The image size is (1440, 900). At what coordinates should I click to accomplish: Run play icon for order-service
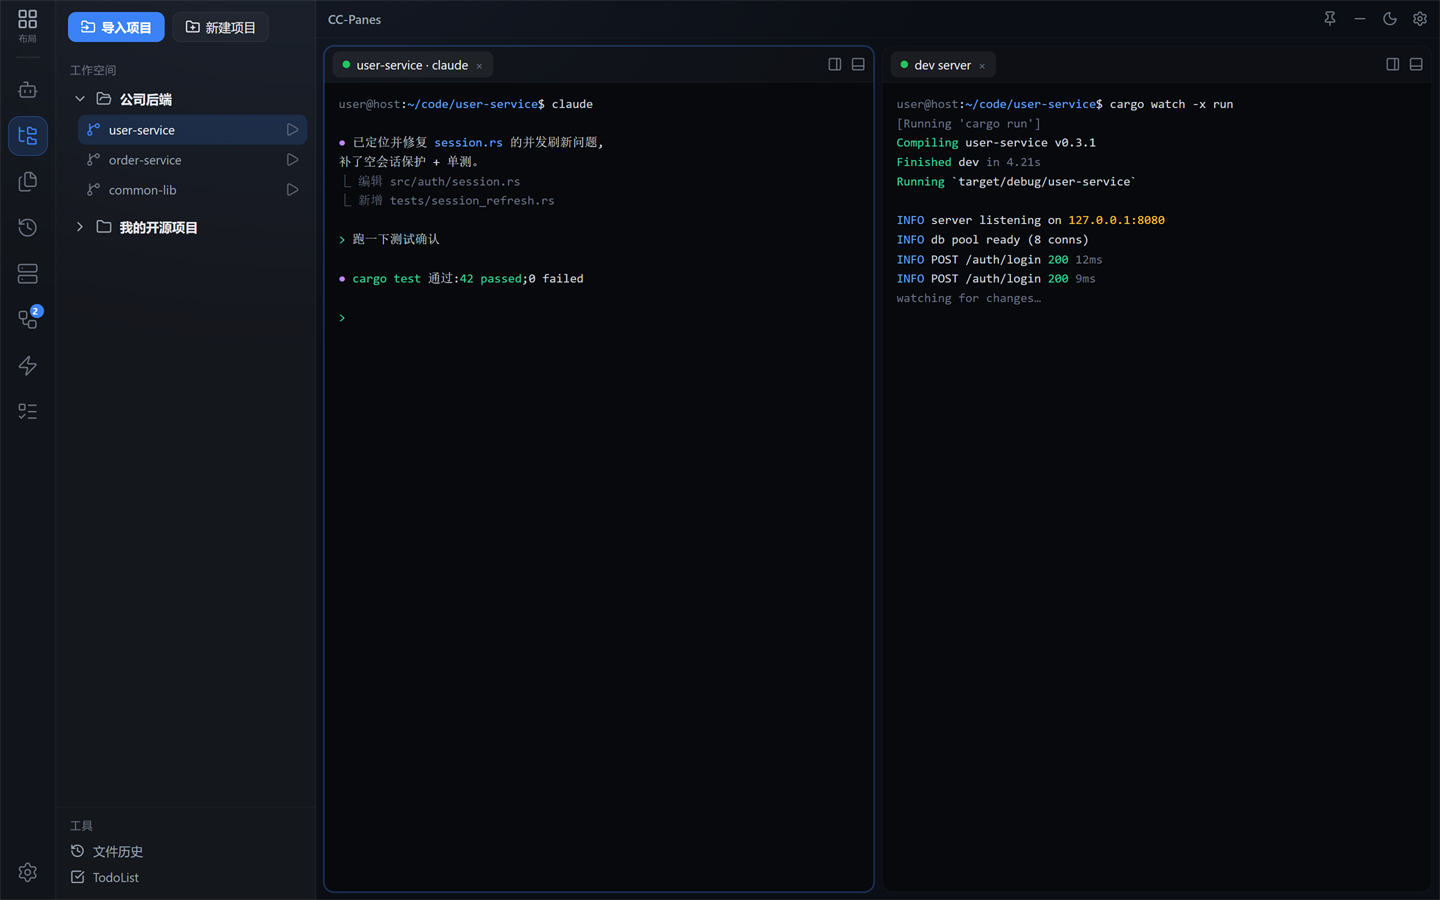tap(292, 160)
